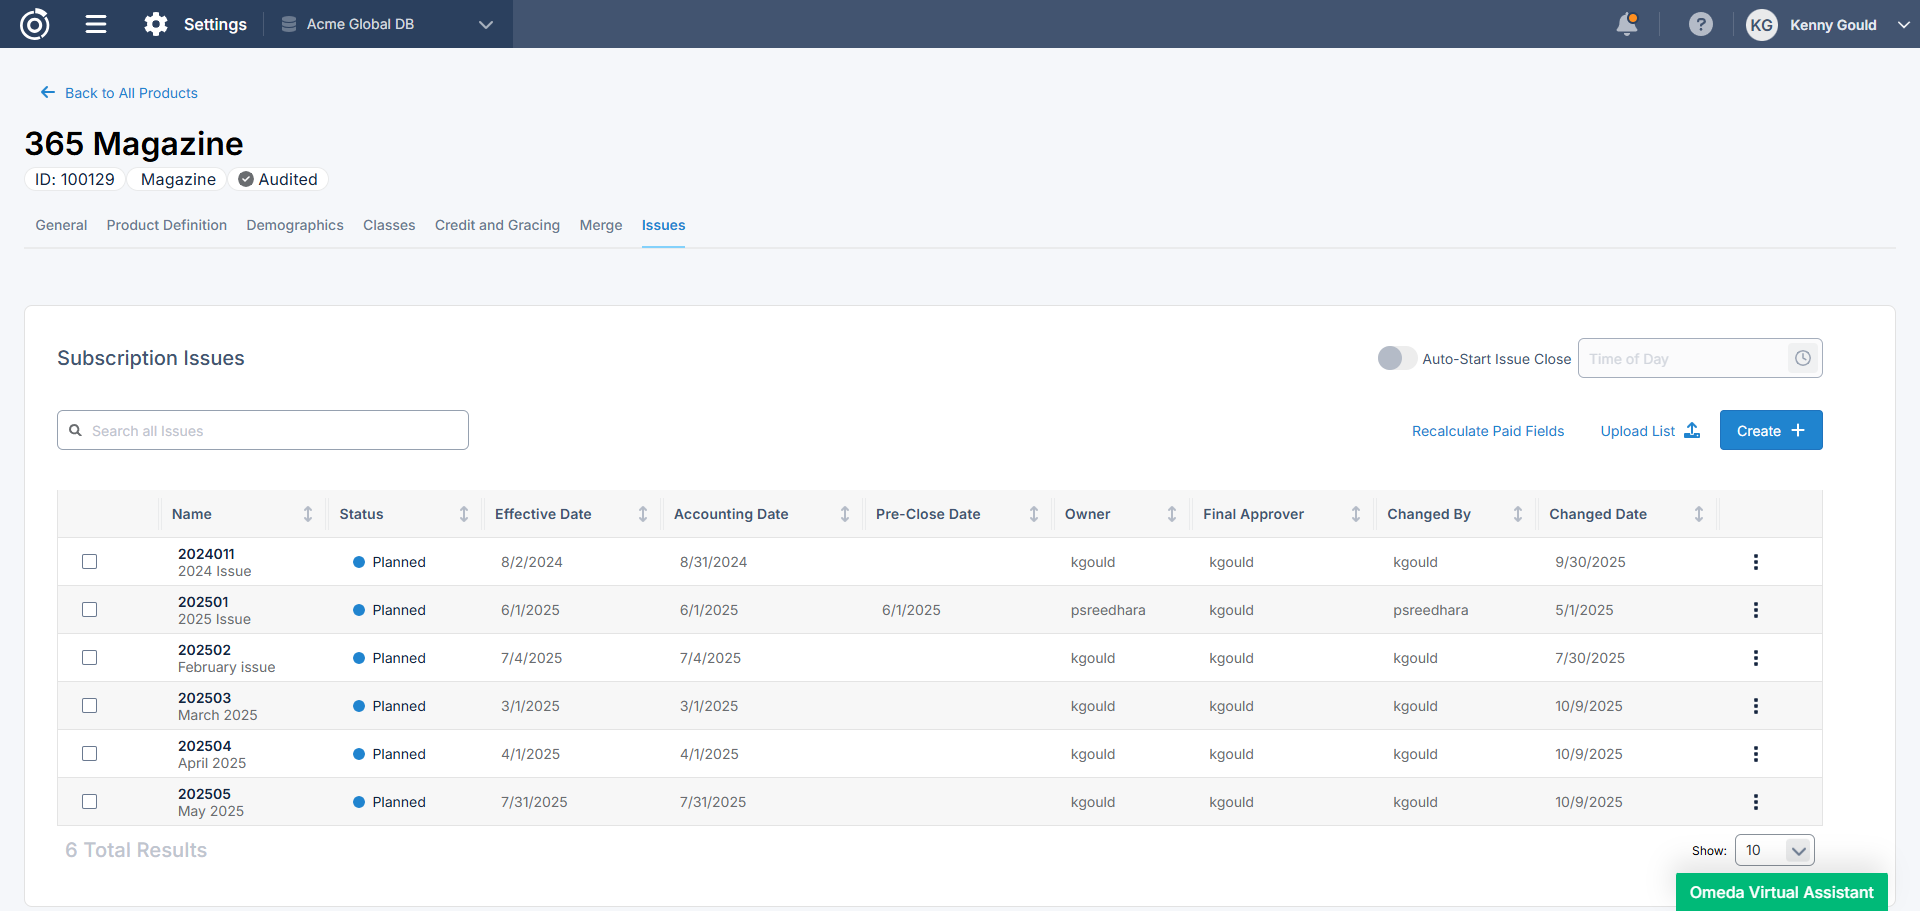This screenshot has height=911, width=1920.
Task: Check the box for issue 202503
Action: 90,706
